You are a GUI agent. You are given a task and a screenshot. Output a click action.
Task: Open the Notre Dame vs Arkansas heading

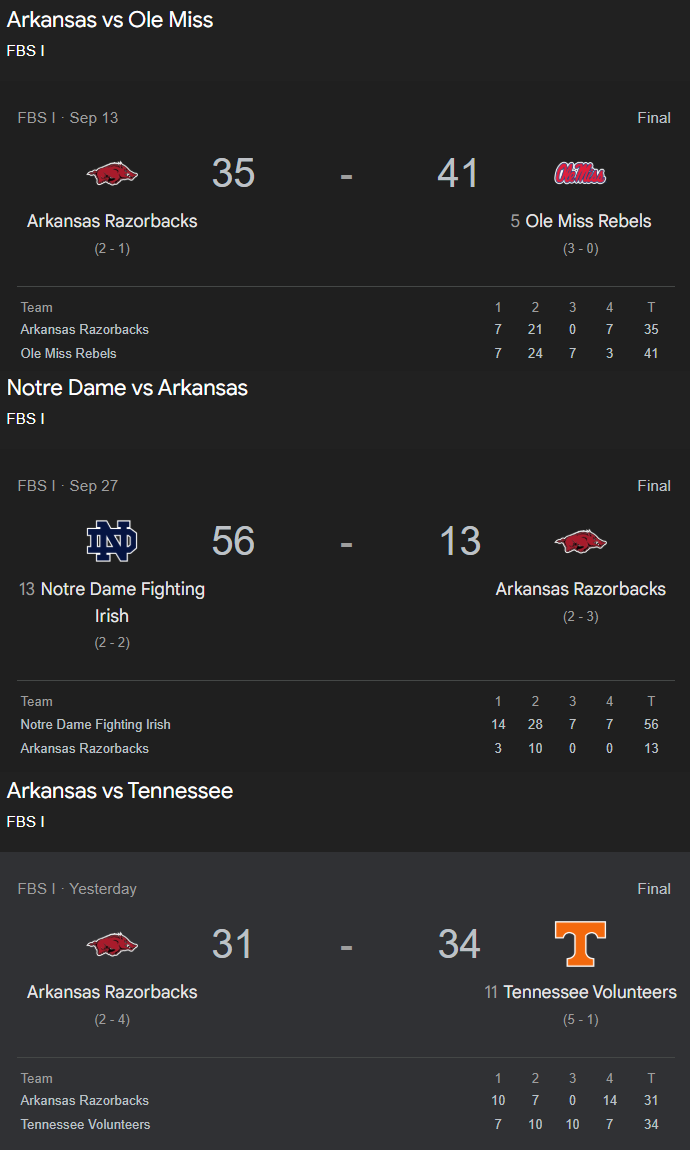128,387
